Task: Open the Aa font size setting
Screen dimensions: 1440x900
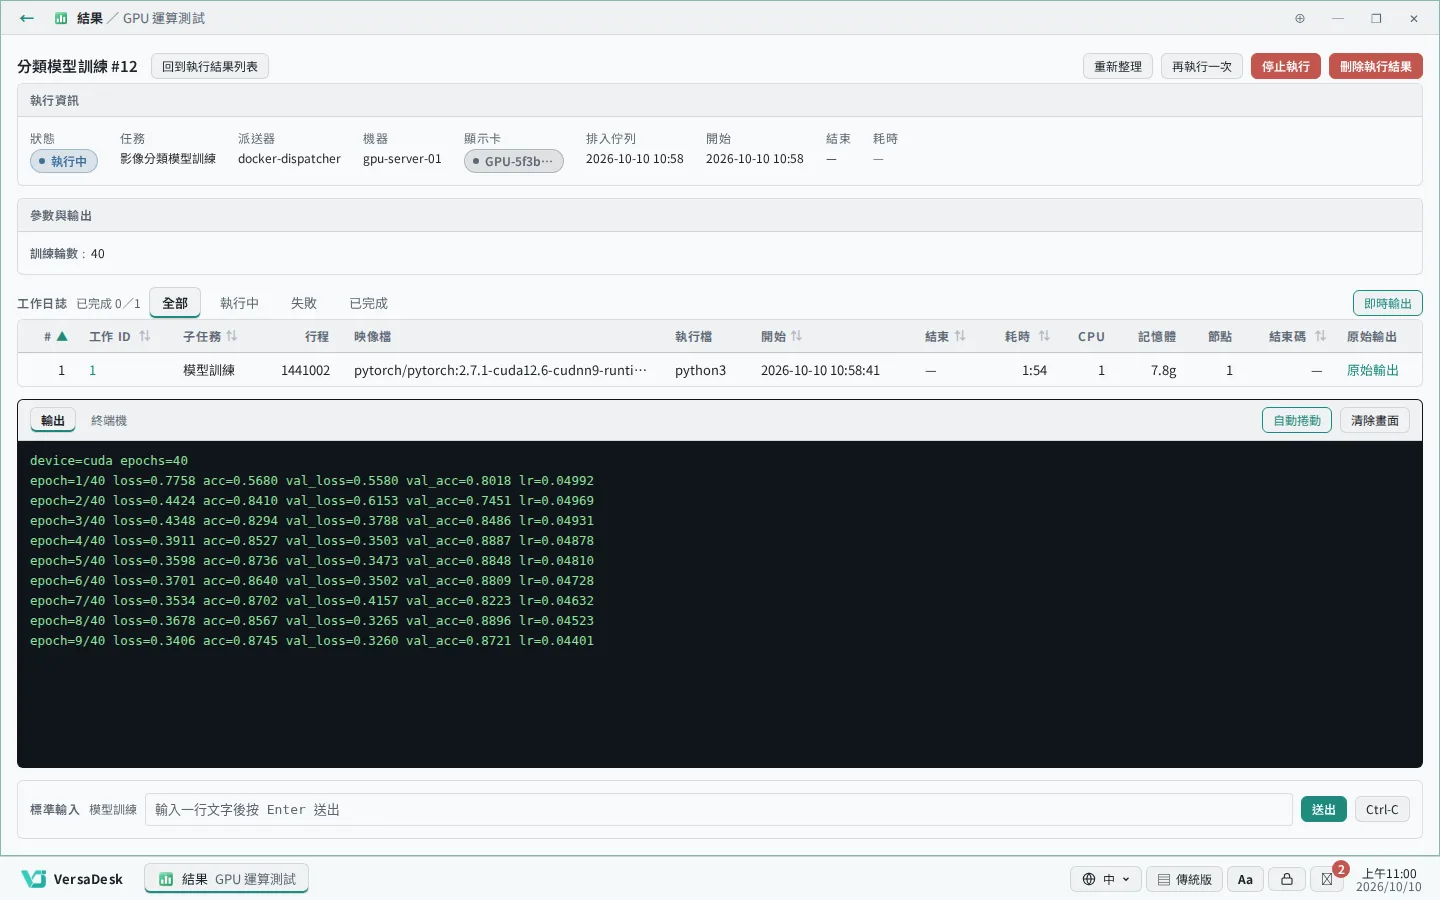Action: point(1245,879)
